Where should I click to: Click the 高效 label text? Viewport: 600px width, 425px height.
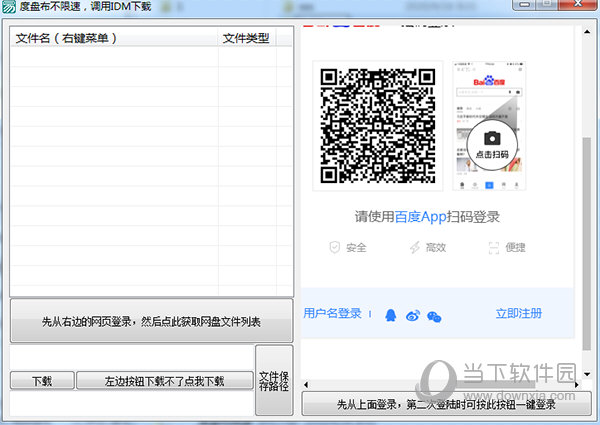[436, 248]
